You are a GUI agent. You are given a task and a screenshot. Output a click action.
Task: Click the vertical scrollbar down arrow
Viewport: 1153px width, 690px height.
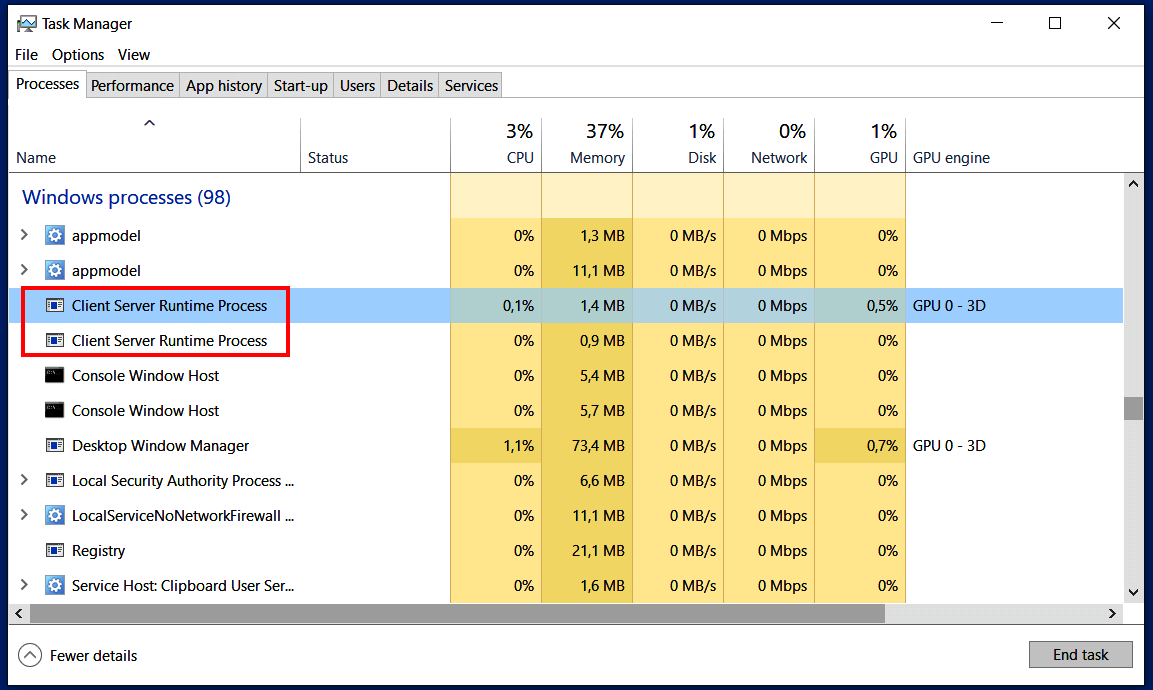click(x=1133, y=591)
